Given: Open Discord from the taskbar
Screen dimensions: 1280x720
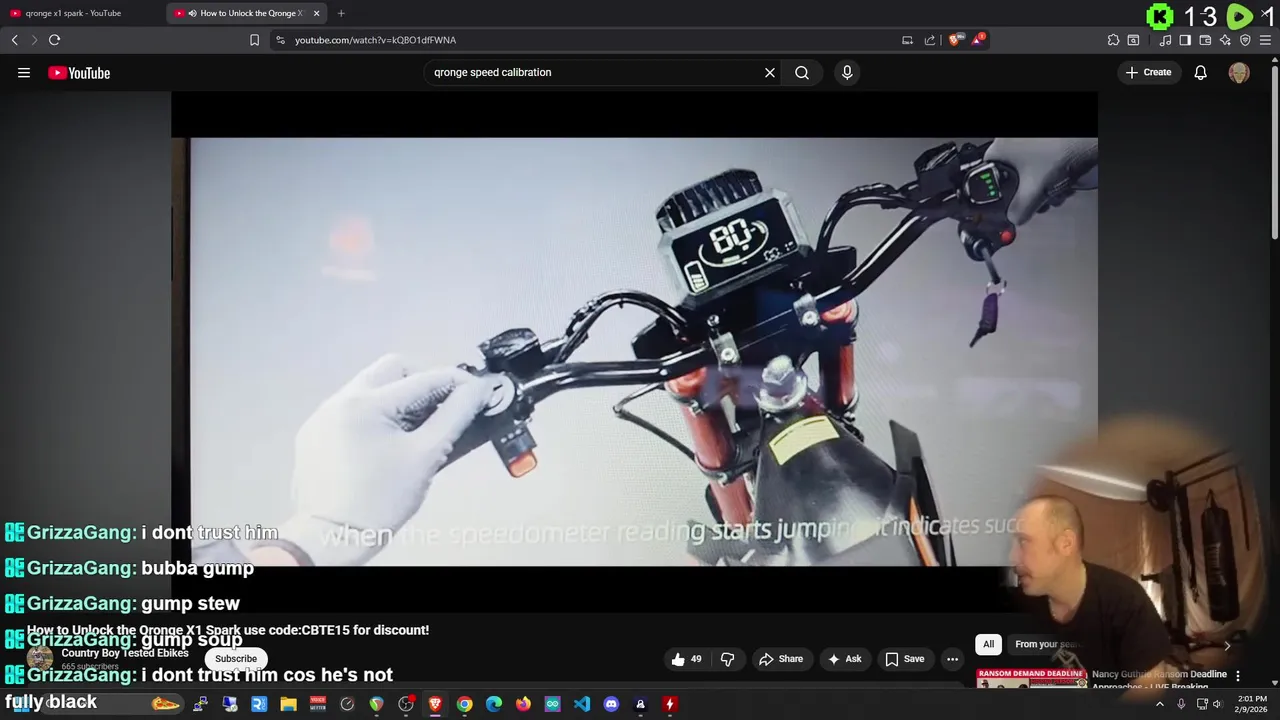Looking at the screenshot, I should coord(611,704).
